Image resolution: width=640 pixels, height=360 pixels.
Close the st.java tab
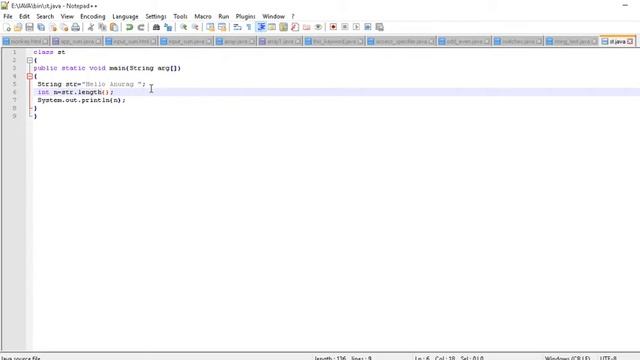click(630, 42)
